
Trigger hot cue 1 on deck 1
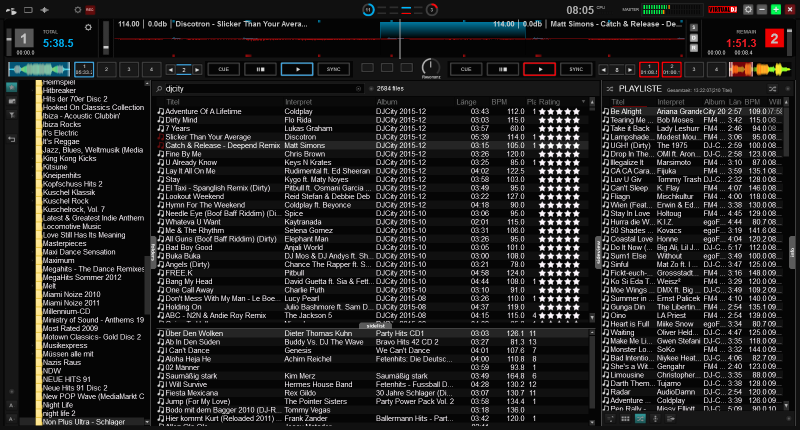coord(84,69)
